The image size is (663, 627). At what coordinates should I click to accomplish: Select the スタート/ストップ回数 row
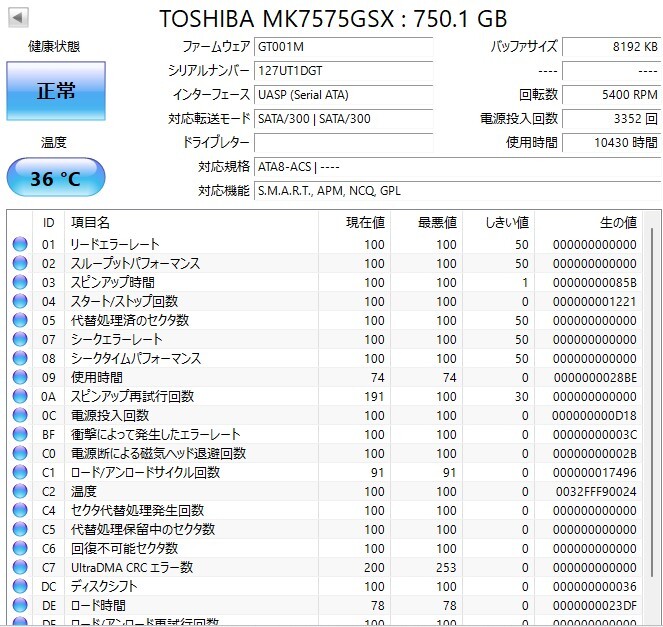click(x=325, y=301)
